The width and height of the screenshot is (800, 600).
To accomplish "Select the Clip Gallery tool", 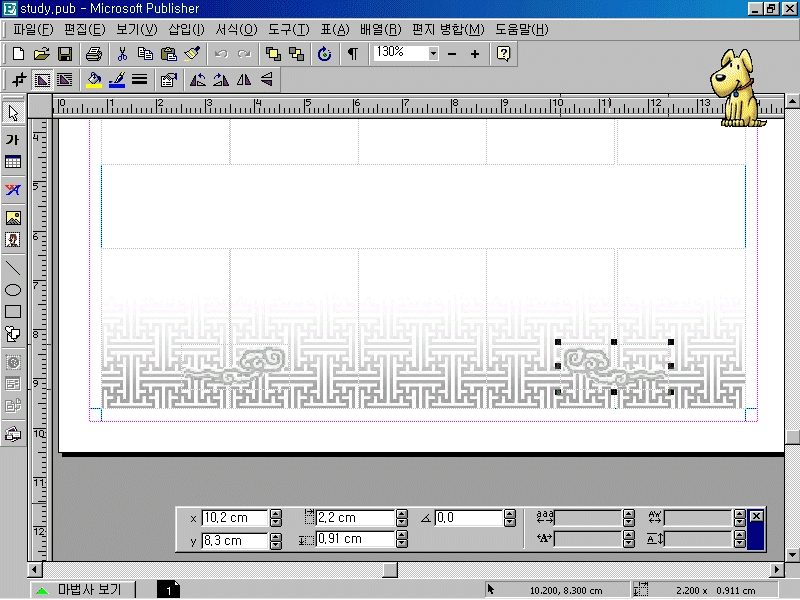I will pyautogui.click(x=13, y=240).
